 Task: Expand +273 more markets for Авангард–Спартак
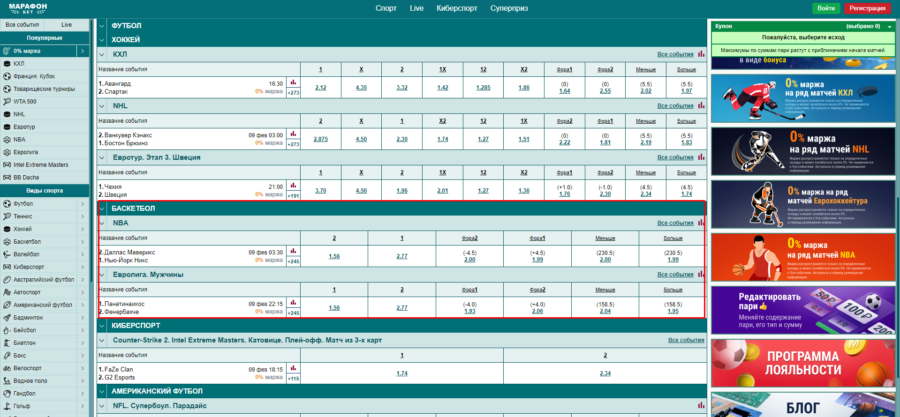pos(293,92)
